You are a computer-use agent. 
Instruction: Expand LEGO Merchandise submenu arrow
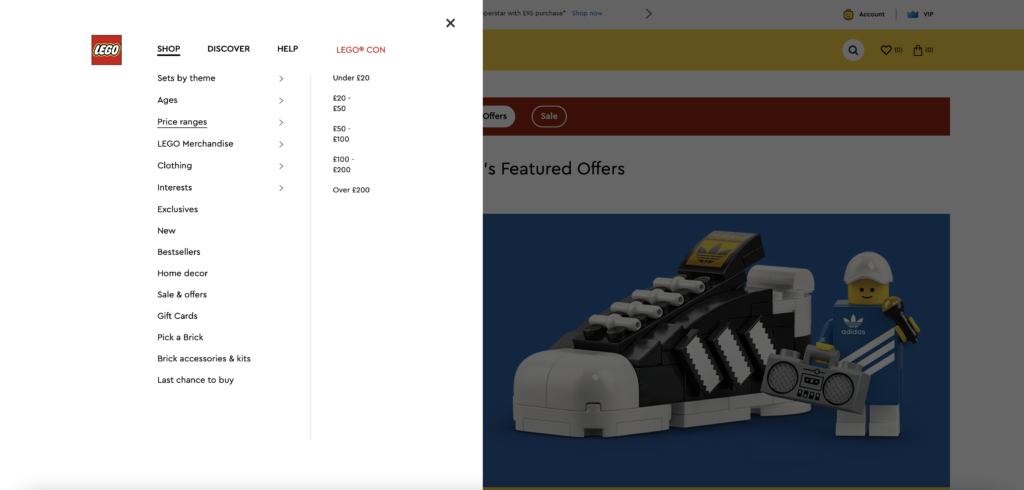coord(281,144)
